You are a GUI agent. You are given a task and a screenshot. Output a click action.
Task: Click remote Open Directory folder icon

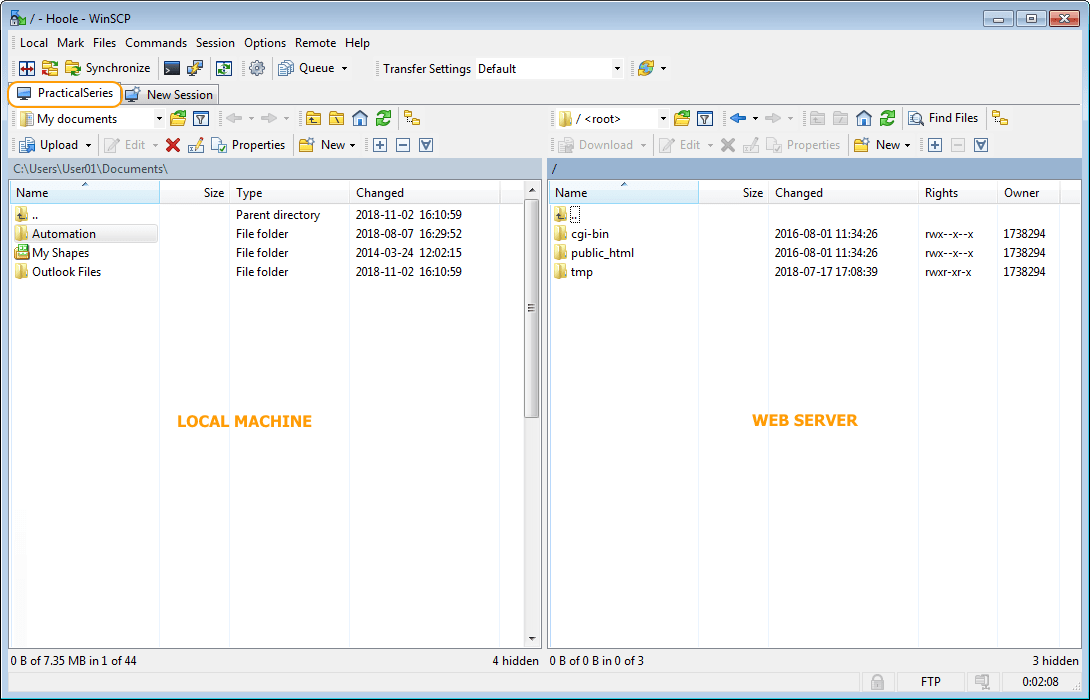pos(682,119)
